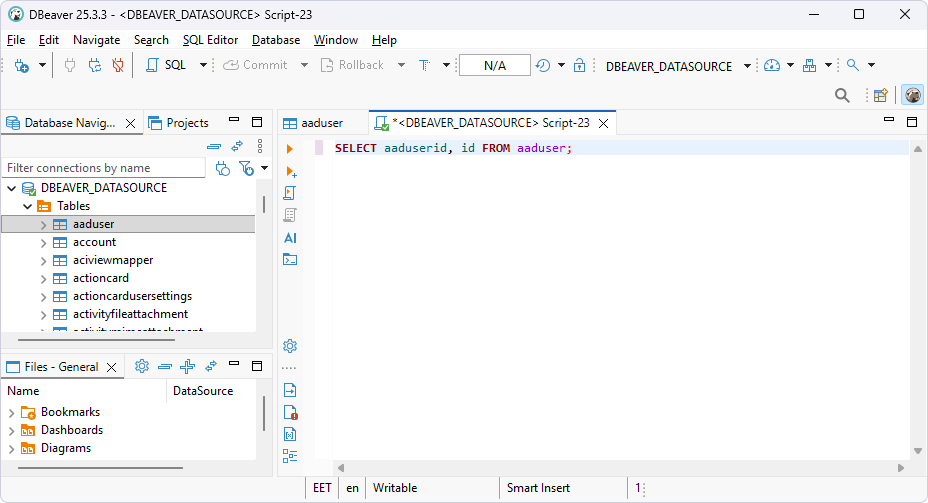928x503 pixels.
Task: Click the blue search magnifier in toolbar
Action: point(853,65)
